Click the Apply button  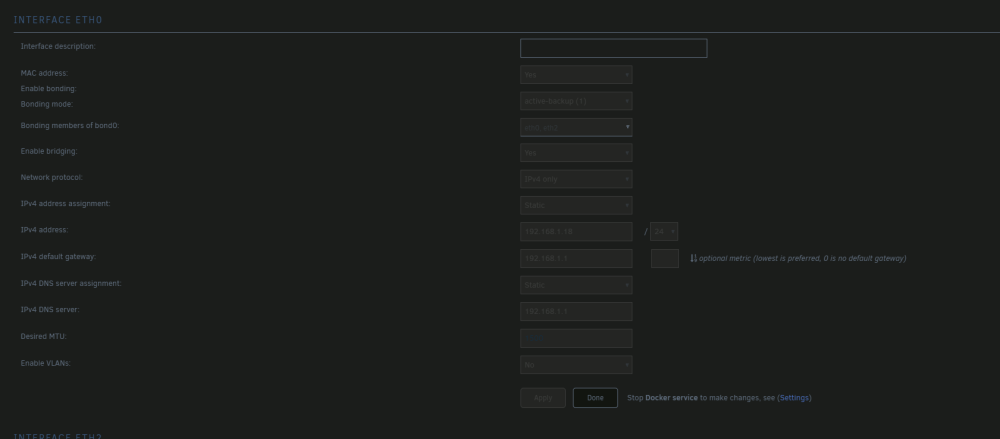tap(543, 398)
